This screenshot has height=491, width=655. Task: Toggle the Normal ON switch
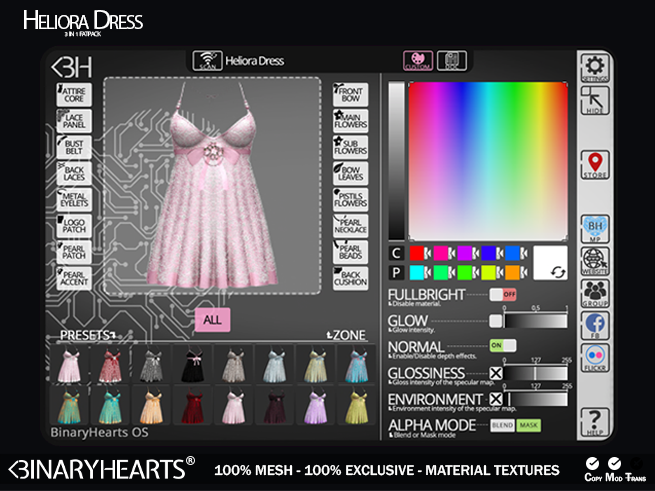(503, 346)
